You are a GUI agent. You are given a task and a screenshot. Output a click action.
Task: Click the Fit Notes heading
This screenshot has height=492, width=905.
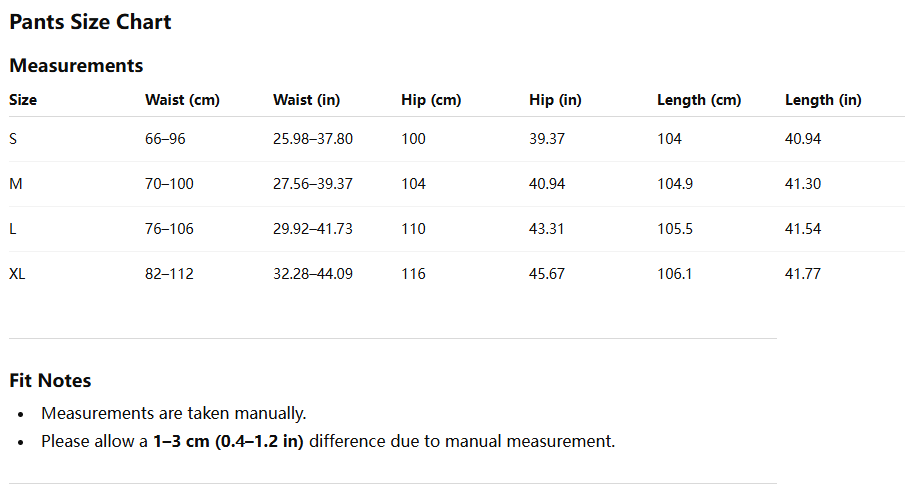click(x=50, y=381)
